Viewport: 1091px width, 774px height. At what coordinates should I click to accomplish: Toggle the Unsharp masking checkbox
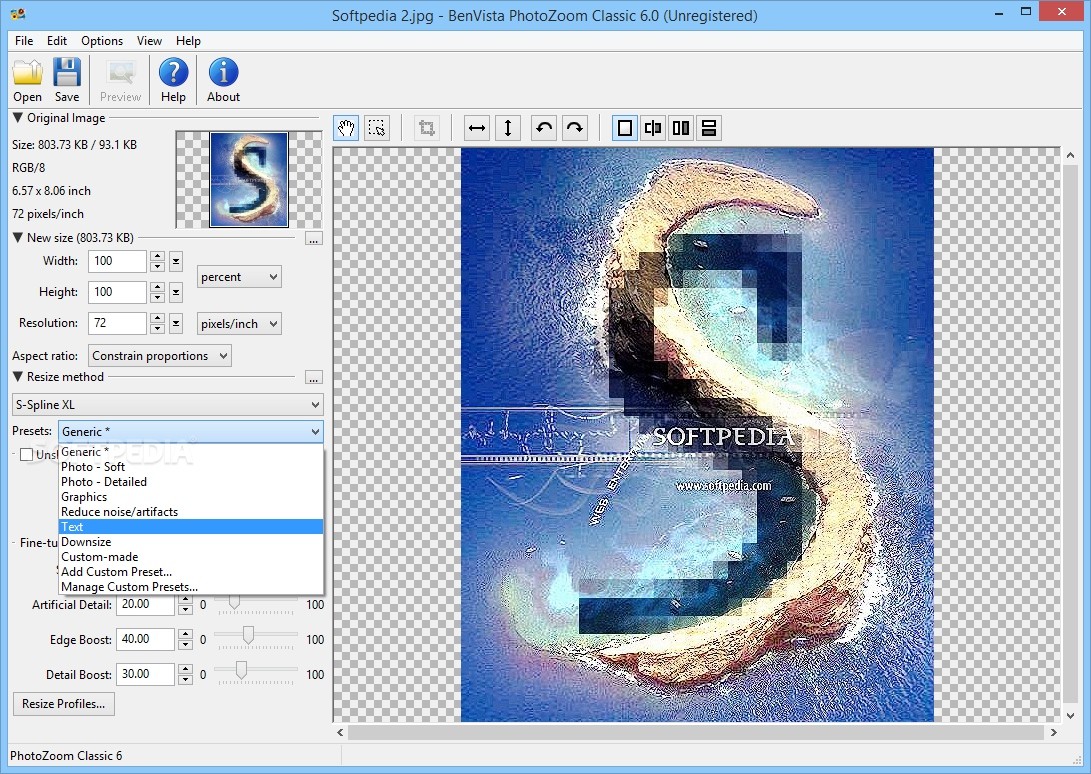coord(26,455)
